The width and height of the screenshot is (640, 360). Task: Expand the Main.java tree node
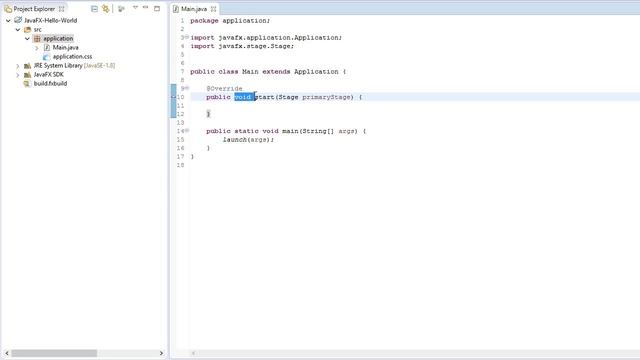coord(37,48)
